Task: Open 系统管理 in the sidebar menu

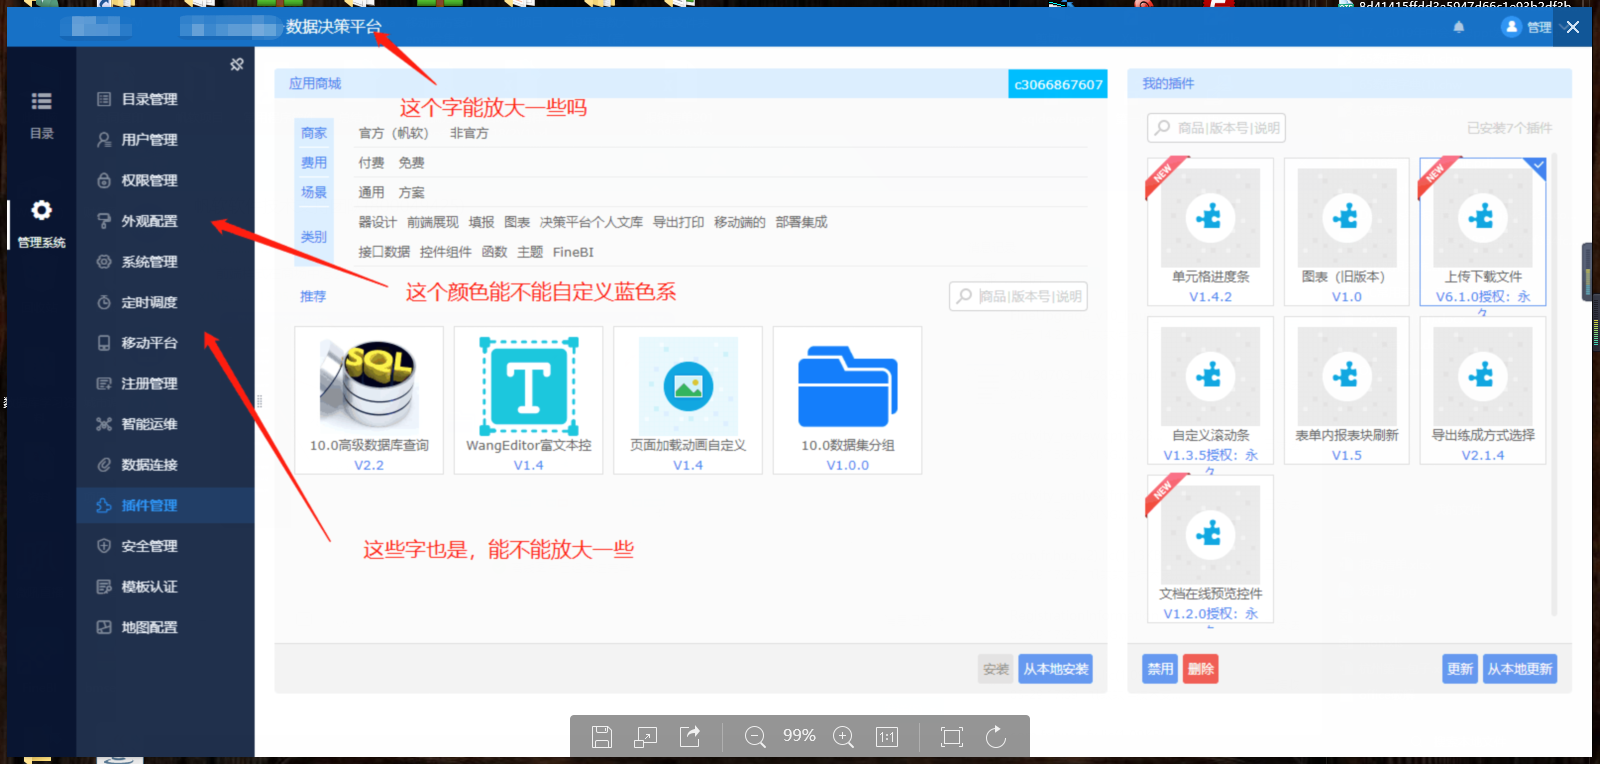Action: click(x=165, y=262)
